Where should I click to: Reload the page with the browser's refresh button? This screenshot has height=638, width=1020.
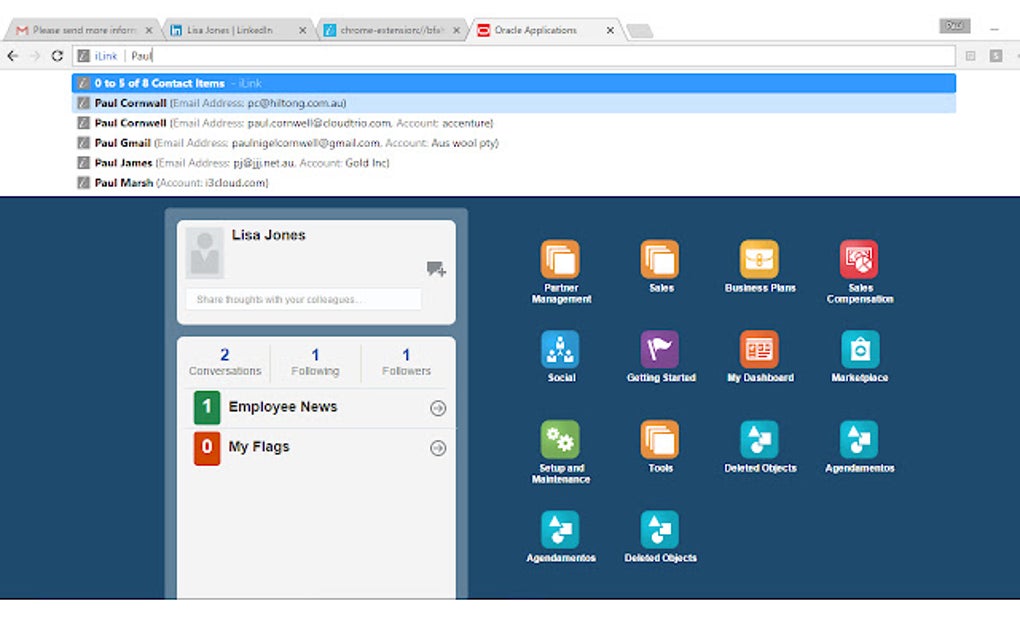point(57,56)
